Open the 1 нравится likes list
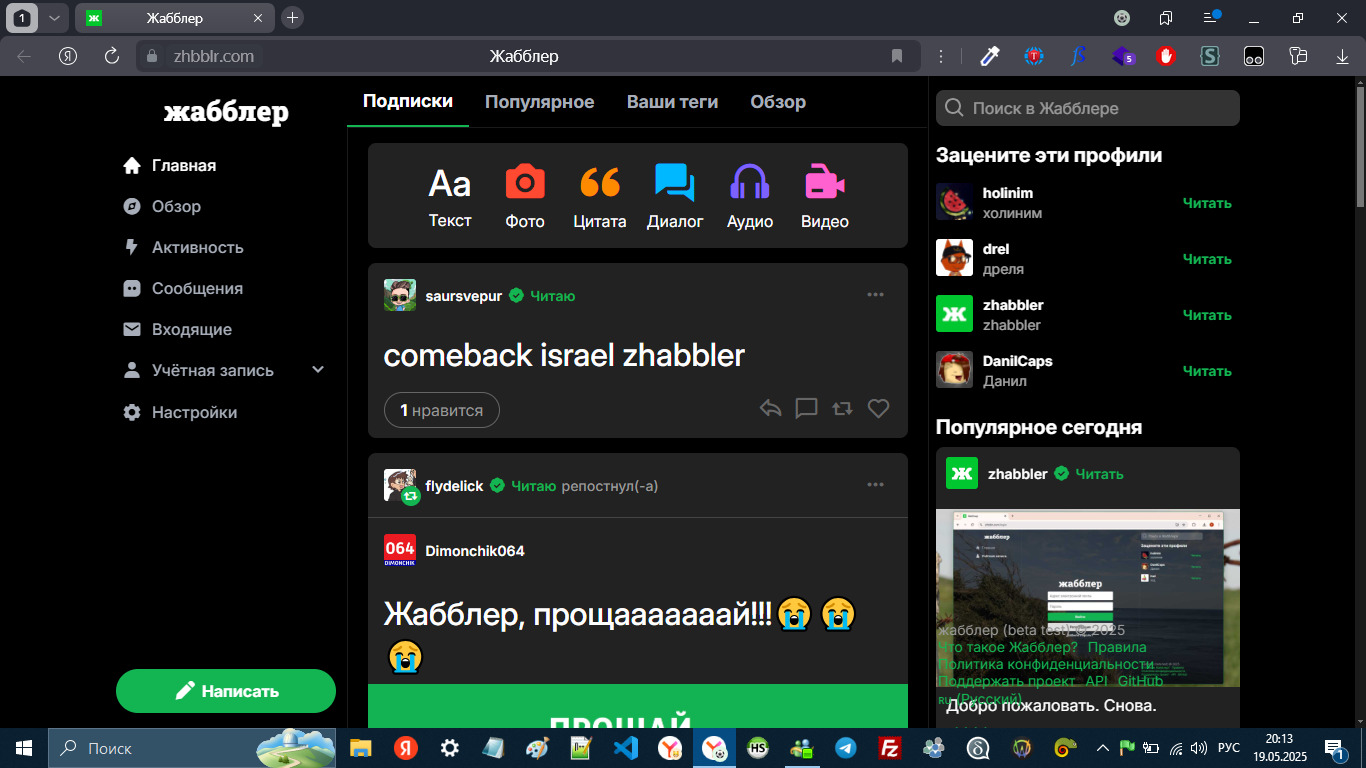The height and width of the screenshot is (768, 1366). (x=441, y=410)
